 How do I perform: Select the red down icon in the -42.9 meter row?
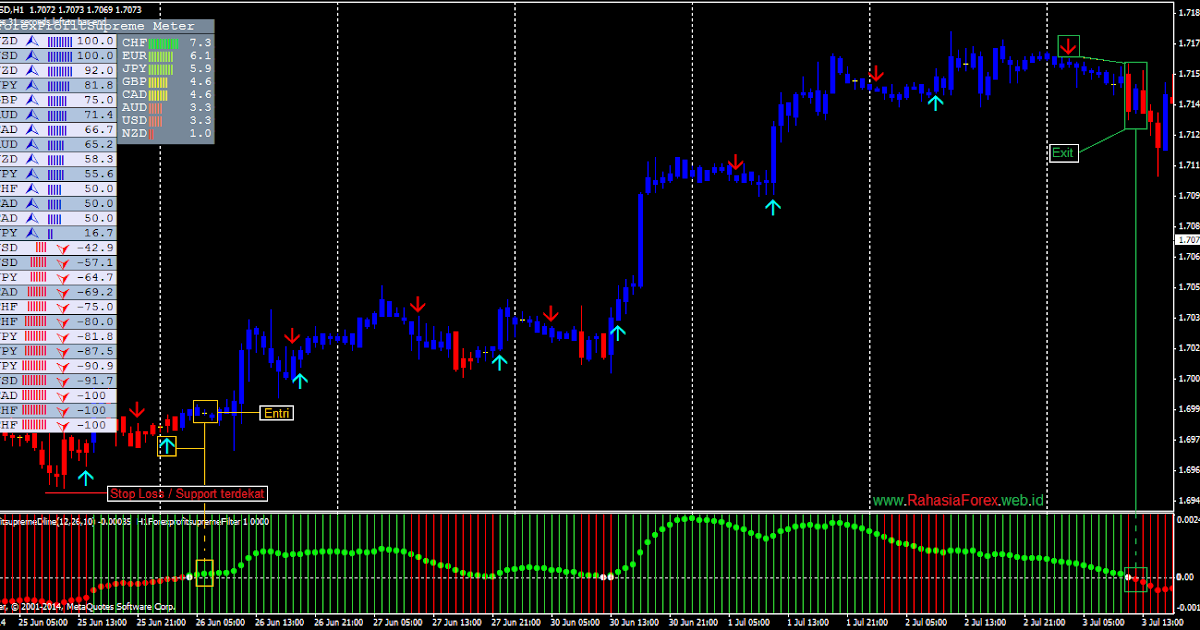[64, 247]
